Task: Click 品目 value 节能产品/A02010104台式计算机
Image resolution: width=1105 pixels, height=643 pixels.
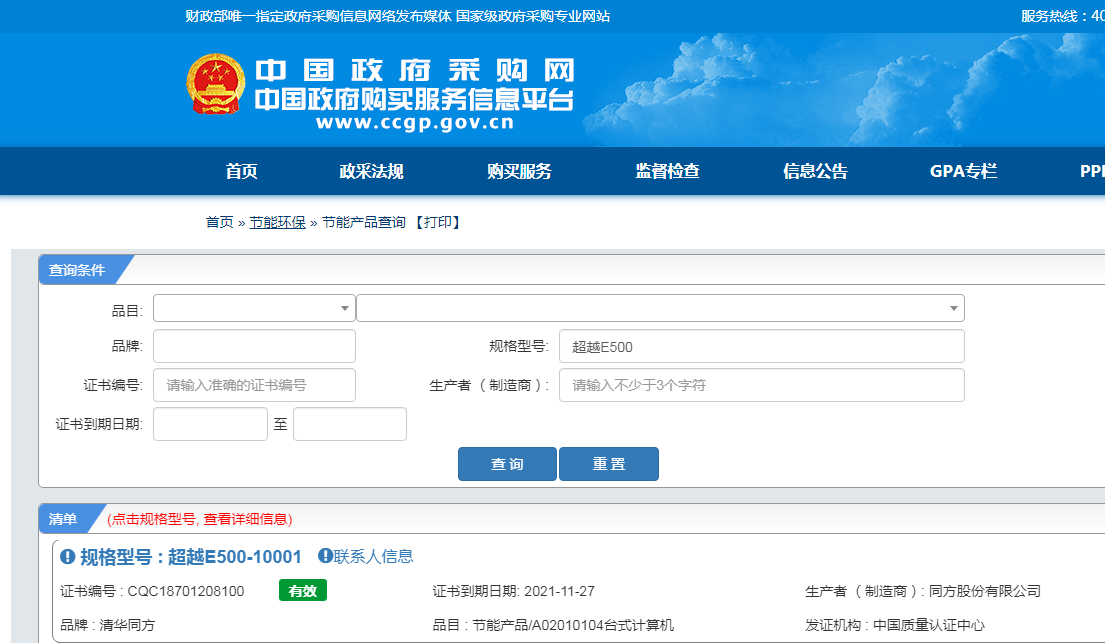Action: tap(573, 625)
